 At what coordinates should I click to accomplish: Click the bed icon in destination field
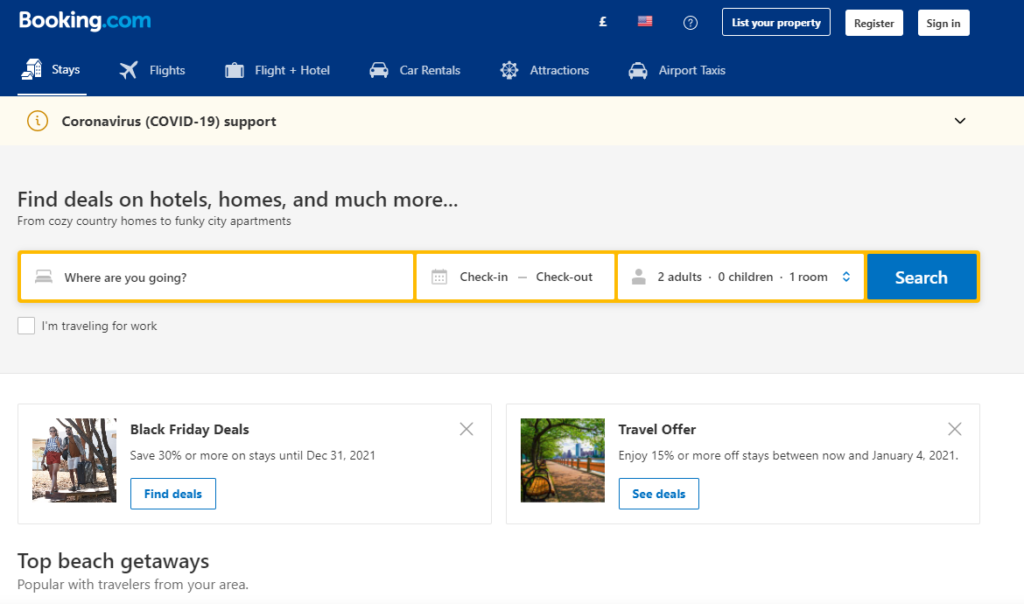click(x=44, y=277)
